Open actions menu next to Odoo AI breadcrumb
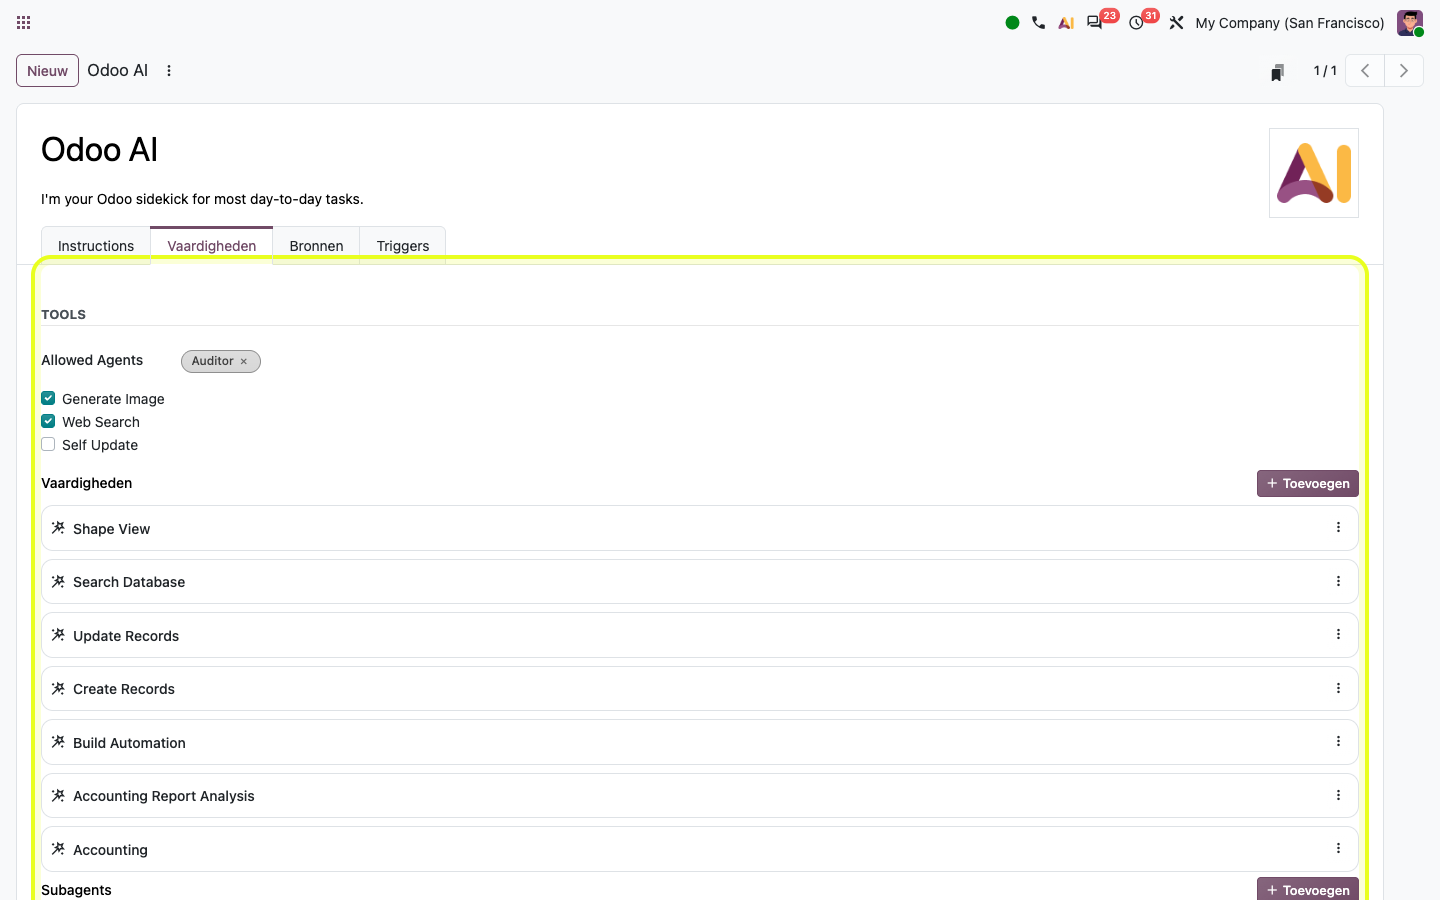 (x=169, y=71)
